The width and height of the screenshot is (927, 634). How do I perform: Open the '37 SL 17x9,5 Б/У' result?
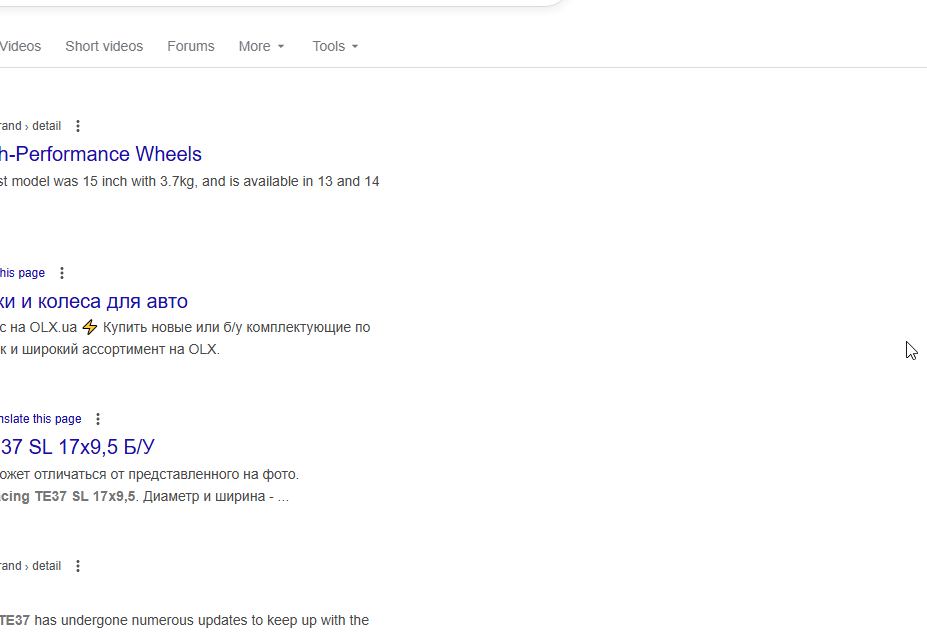(77, 447)
